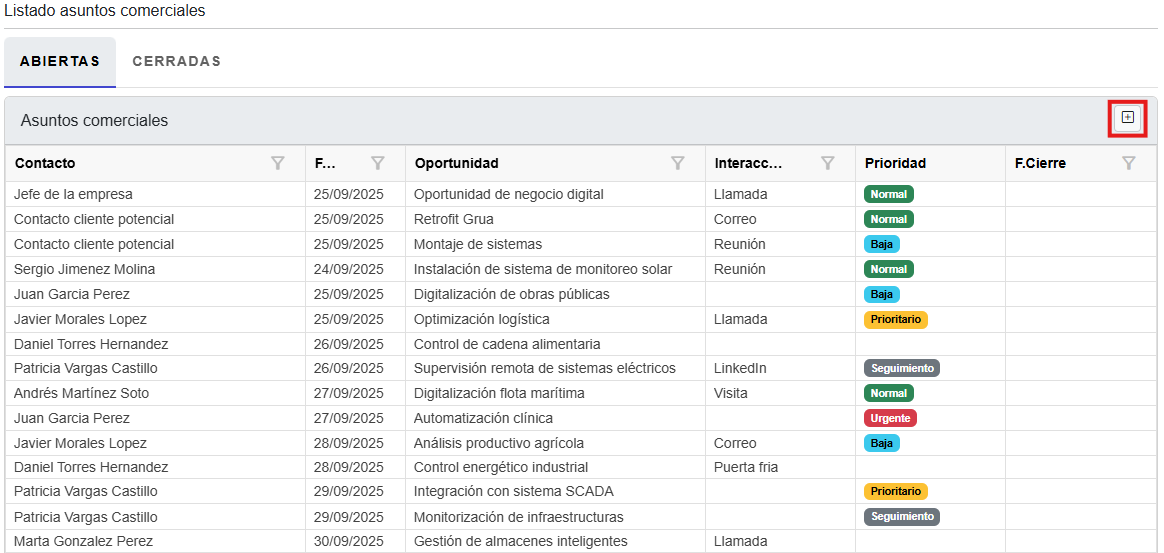Click the Urgente priority badge
The width and height of the screenshot is (1164, 553).
click(889, 418)
